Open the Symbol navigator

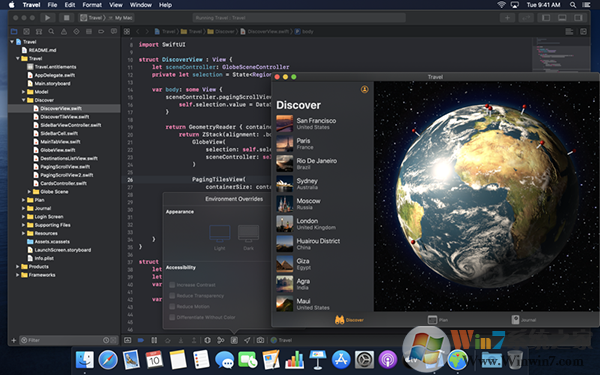point(39,31)
